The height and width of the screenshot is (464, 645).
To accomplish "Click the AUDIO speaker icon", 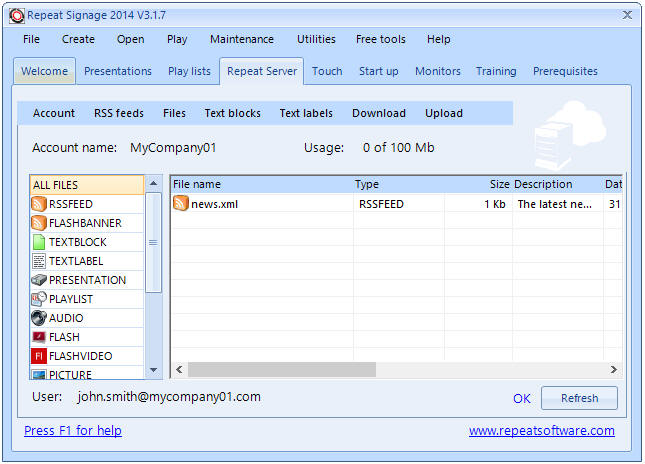I will pos(39,318).
